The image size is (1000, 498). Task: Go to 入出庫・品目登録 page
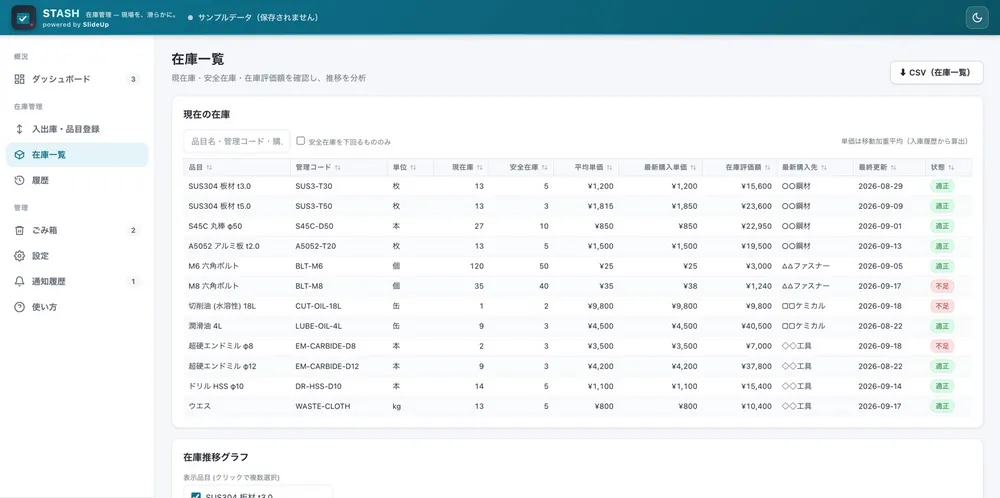(77, 129)
